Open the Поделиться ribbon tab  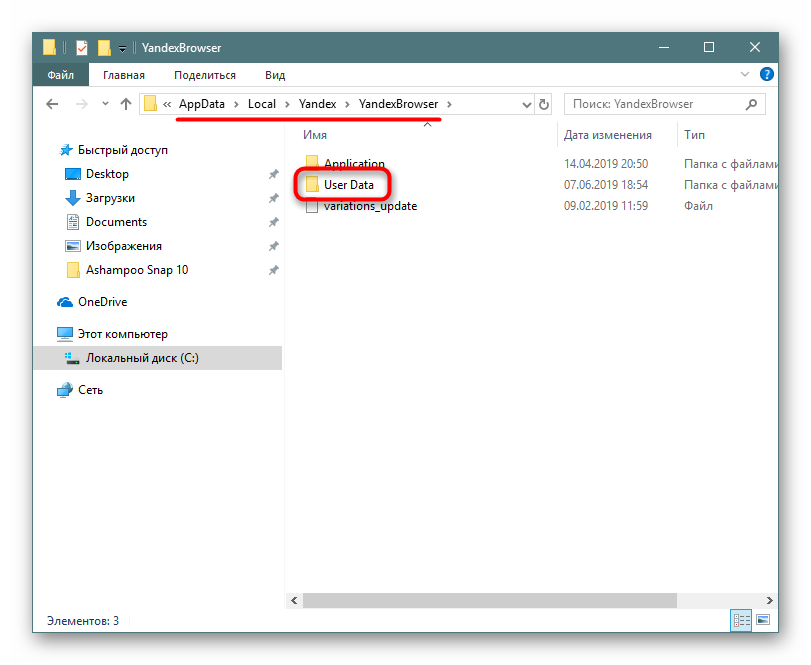click(x=205, y=75)
